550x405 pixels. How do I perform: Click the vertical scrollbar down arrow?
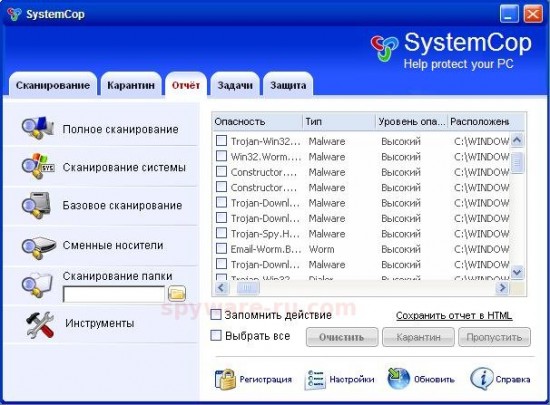pos(517,272)
